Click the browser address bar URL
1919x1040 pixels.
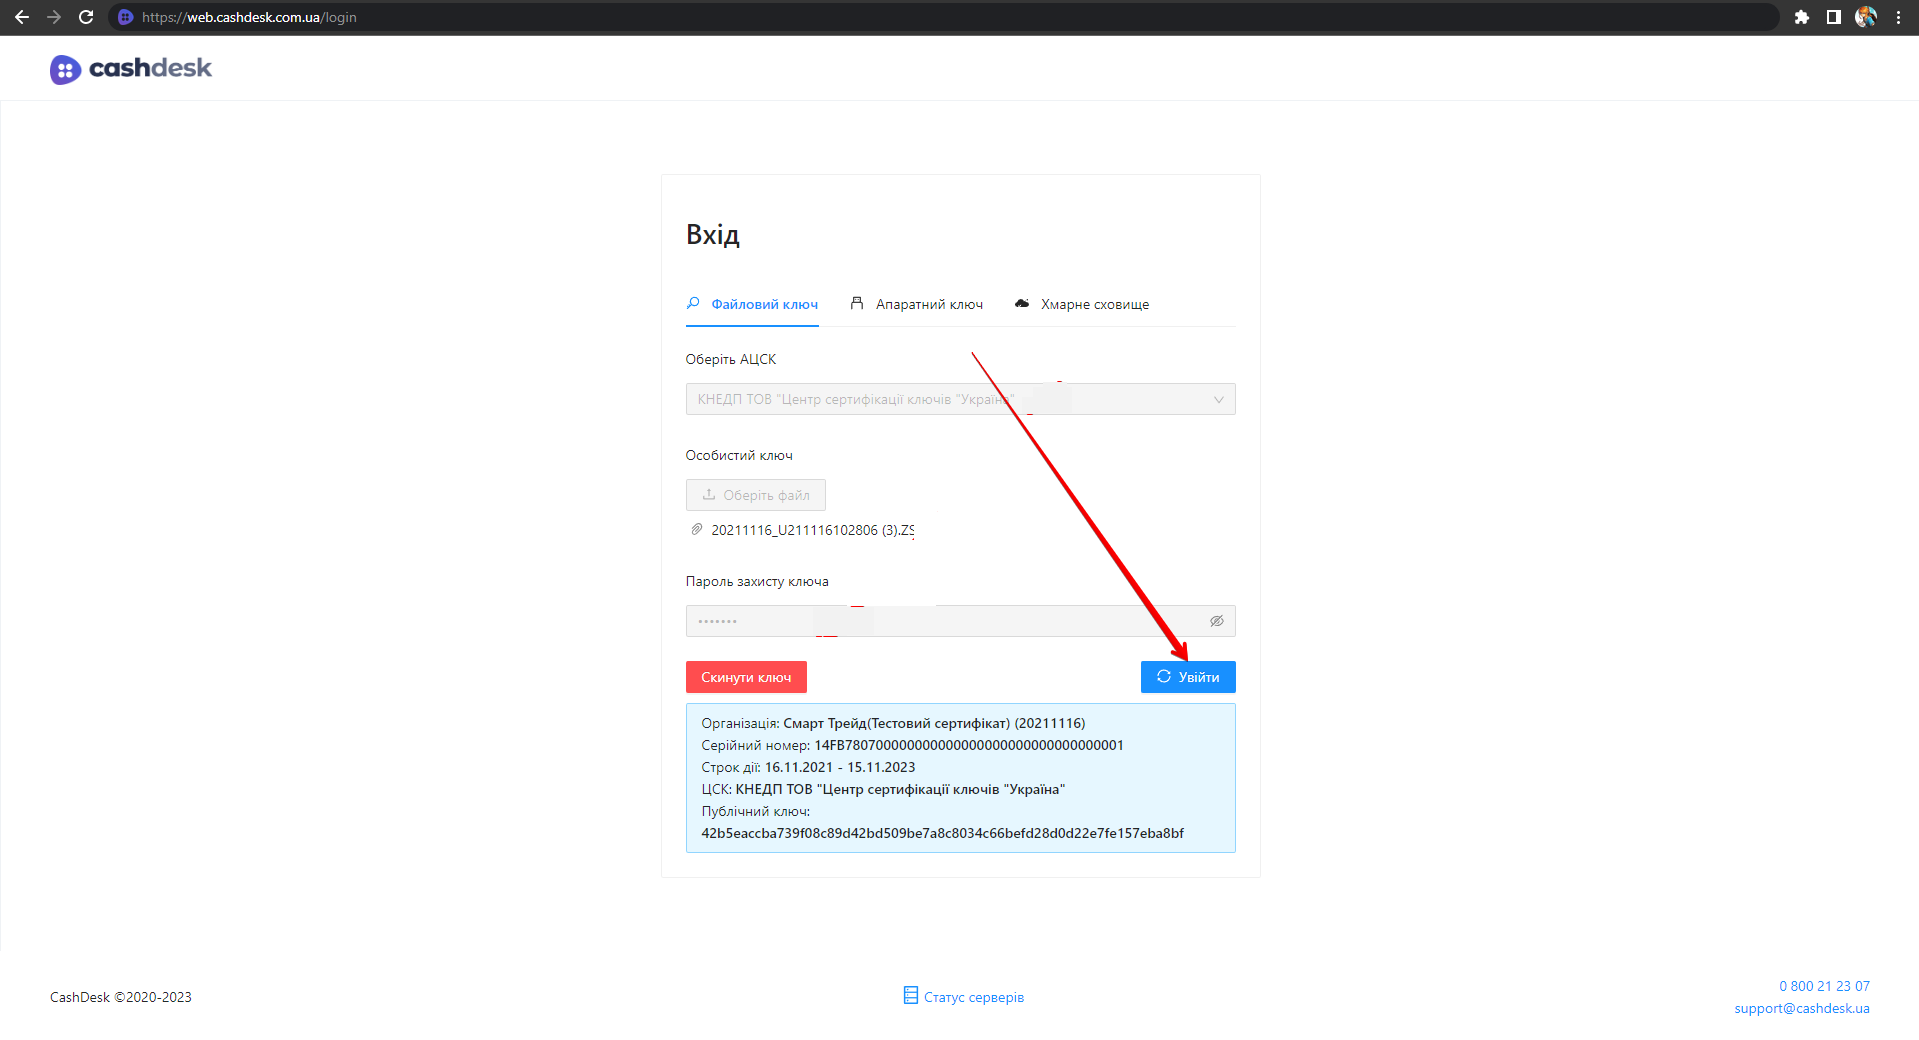click(249, 17)
